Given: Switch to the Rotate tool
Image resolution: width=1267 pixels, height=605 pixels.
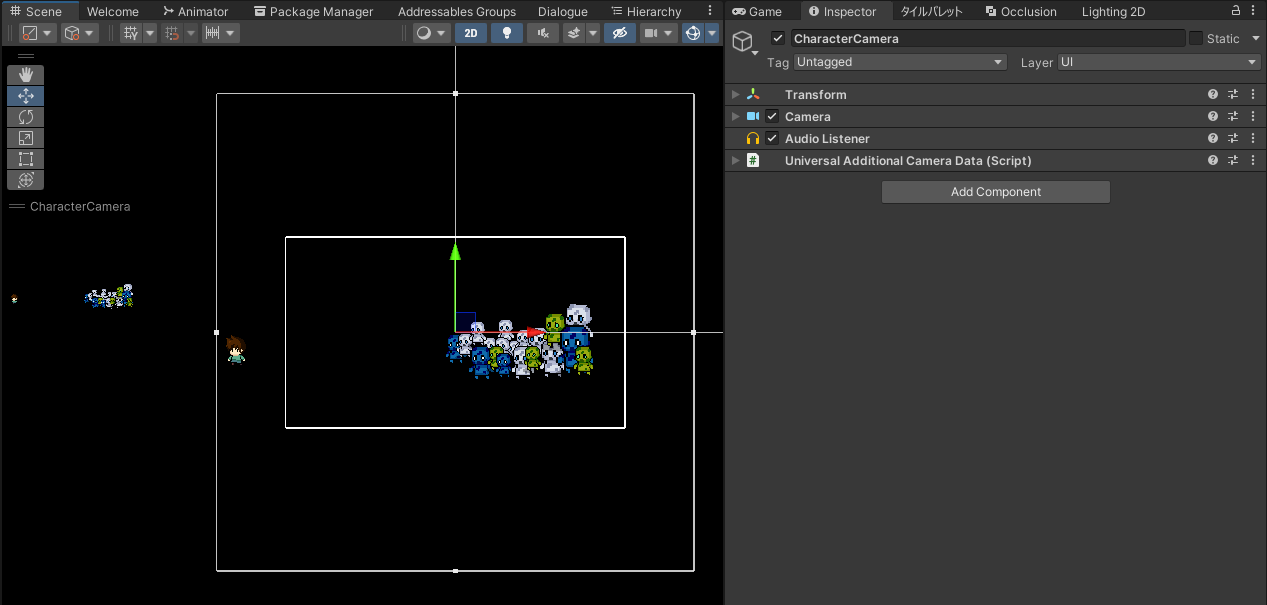Looking at the screenshot, I should [x=25, y=116].
